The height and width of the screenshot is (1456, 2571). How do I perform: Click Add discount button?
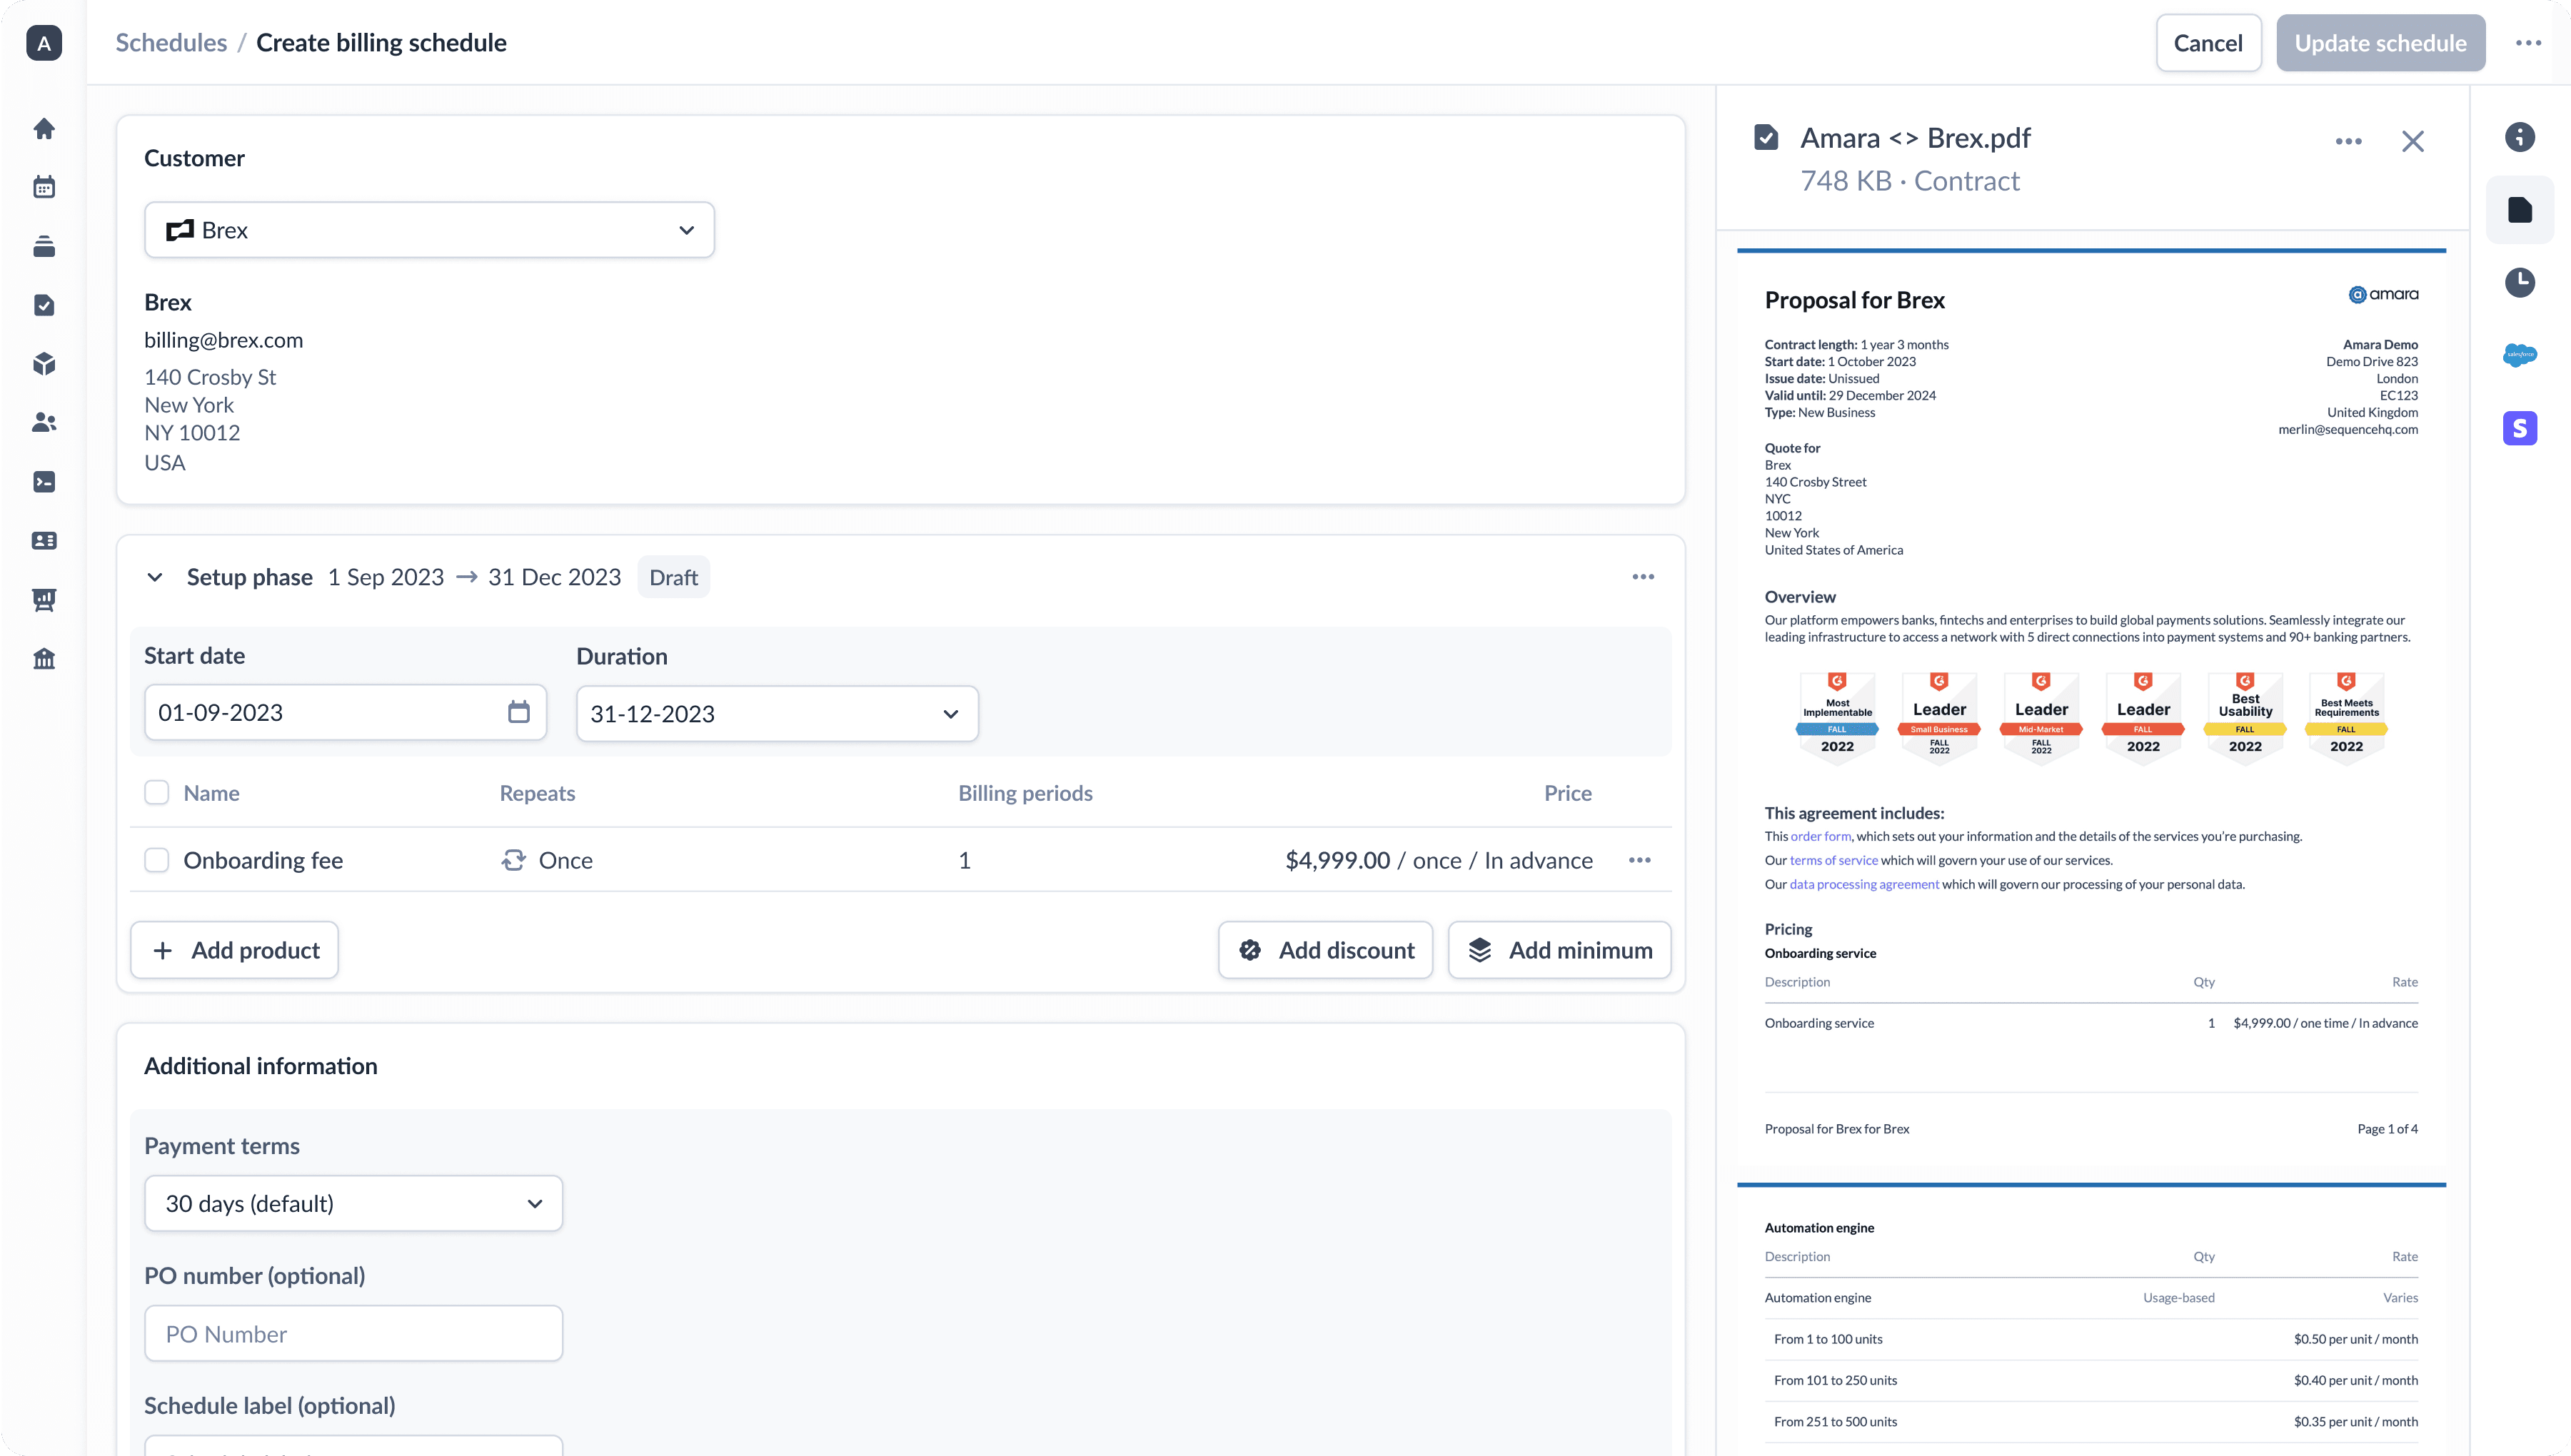(1325, 950)
